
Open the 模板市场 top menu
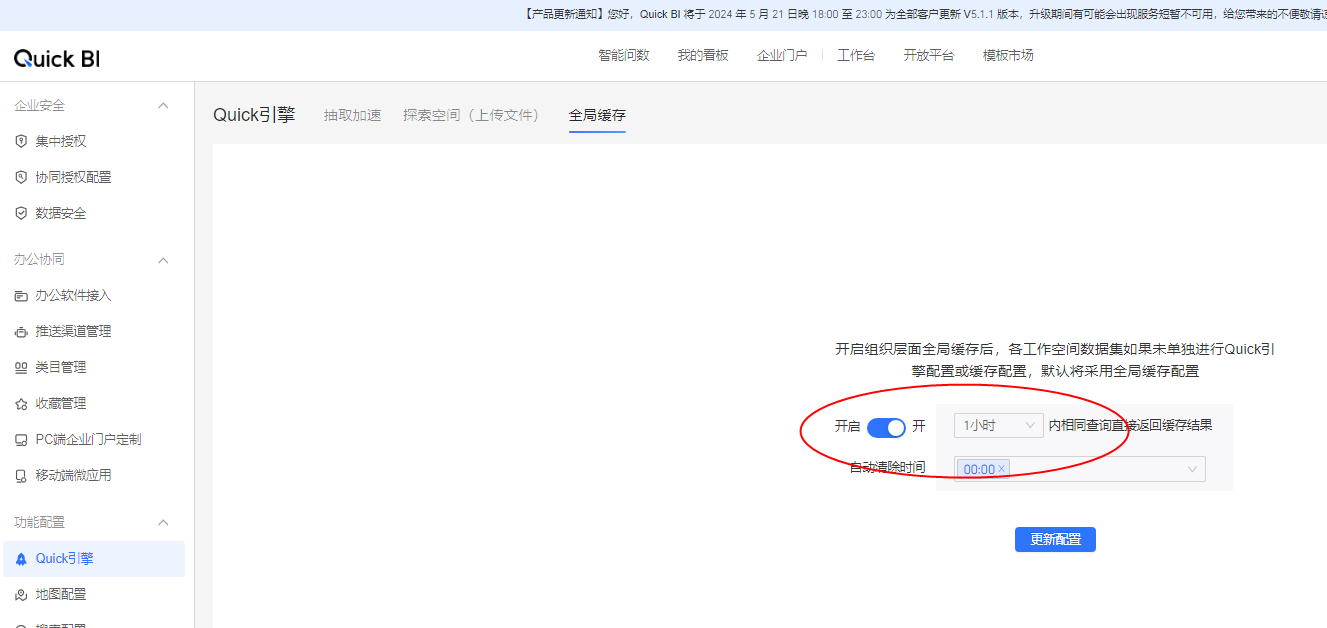(x=1008, y=55)
